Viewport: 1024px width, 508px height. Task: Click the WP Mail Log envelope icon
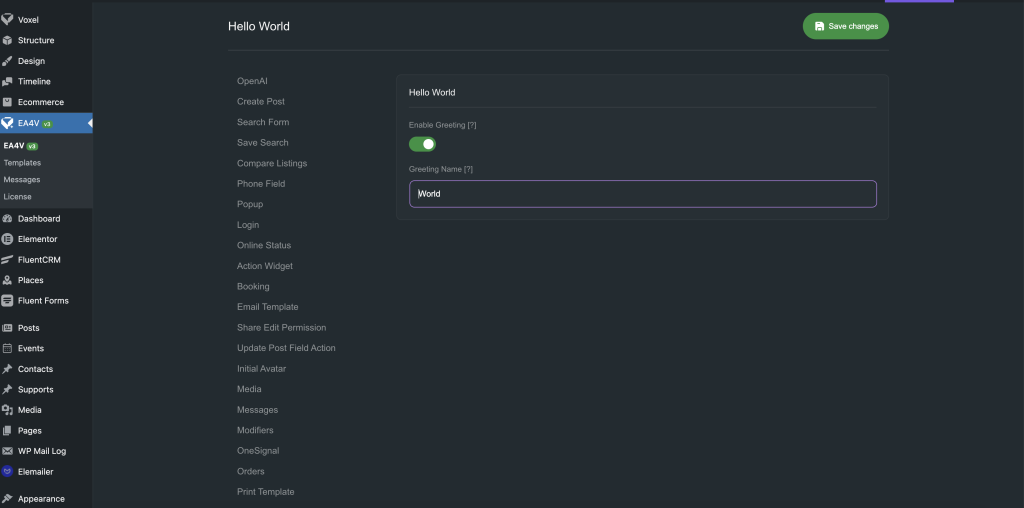point(8,451)
